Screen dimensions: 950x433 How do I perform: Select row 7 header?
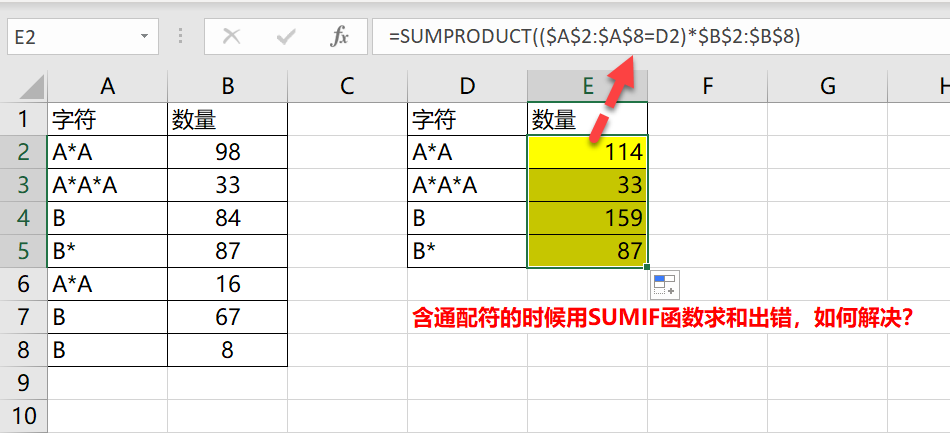pos(24,317)
